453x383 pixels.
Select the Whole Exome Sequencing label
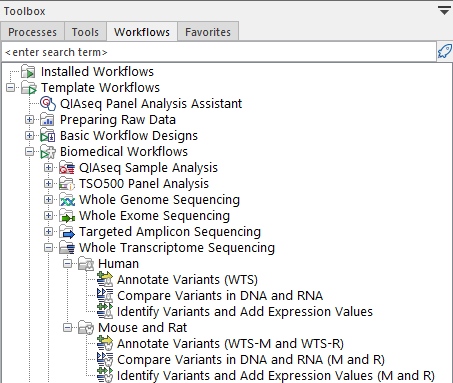[154, 216]
